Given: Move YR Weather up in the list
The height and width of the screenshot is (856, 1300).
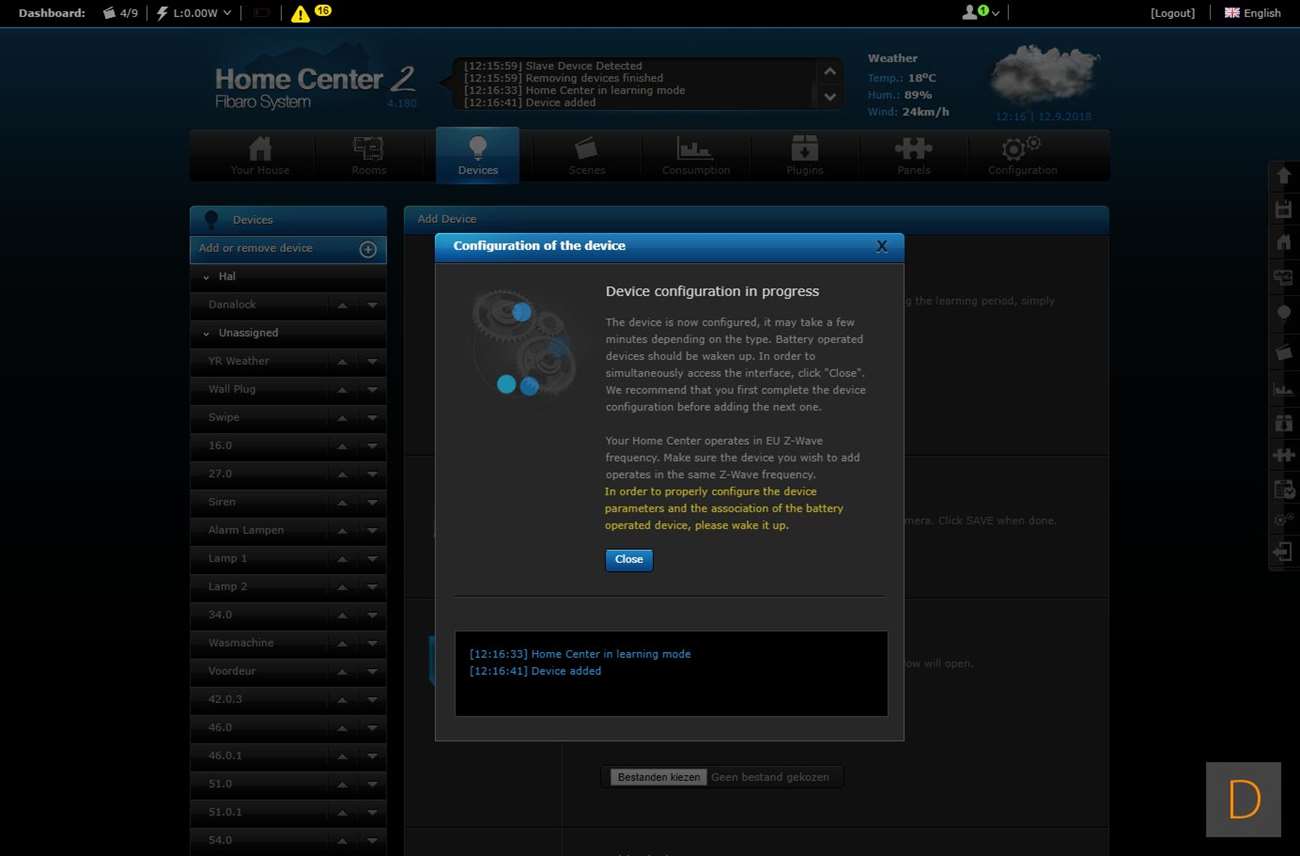Looking at the screenshot, I should [x=342, y=361].
